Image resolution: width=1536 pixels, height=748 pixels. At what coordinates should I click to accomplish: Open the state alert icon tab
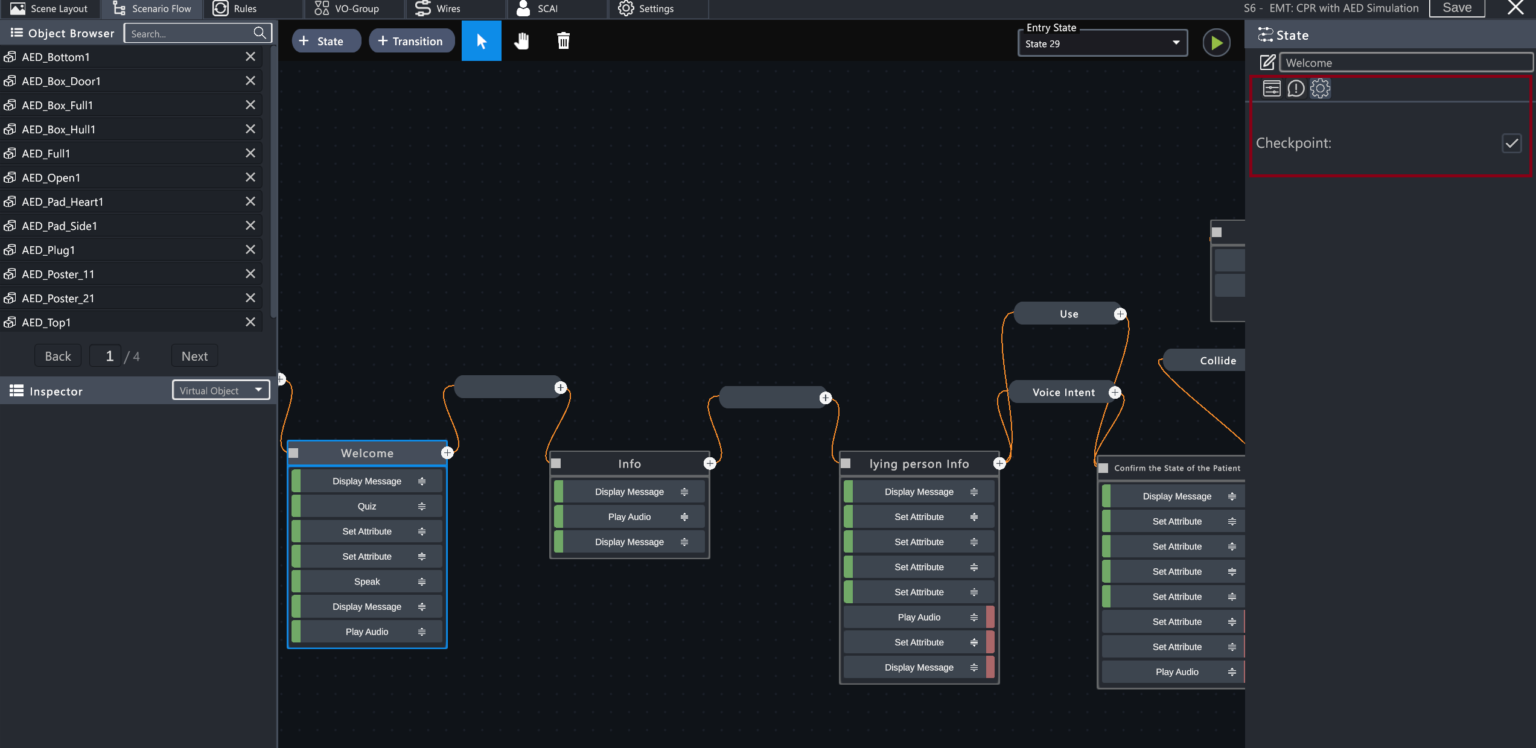(x=1296, y=89)
